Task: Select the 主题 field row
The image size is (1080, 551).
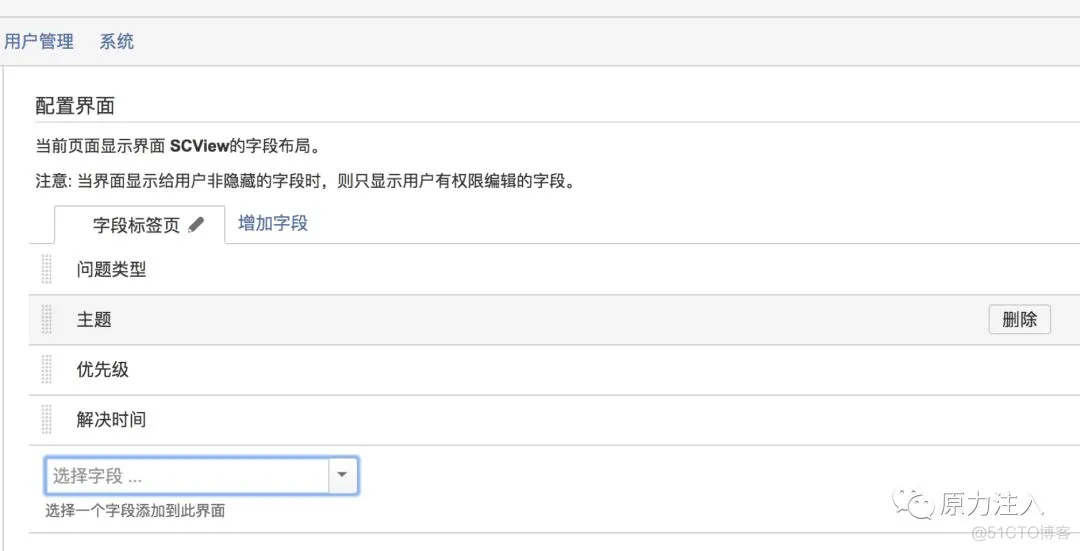Action: (x=554, y=320)
